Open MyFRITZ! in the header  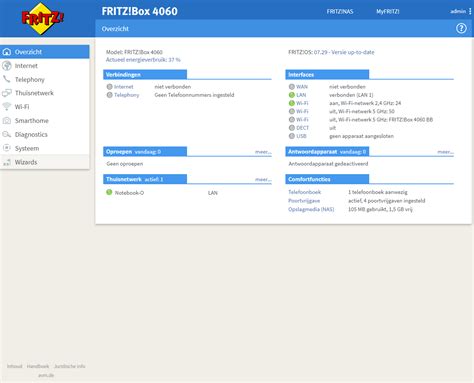[x=388, y=12]
